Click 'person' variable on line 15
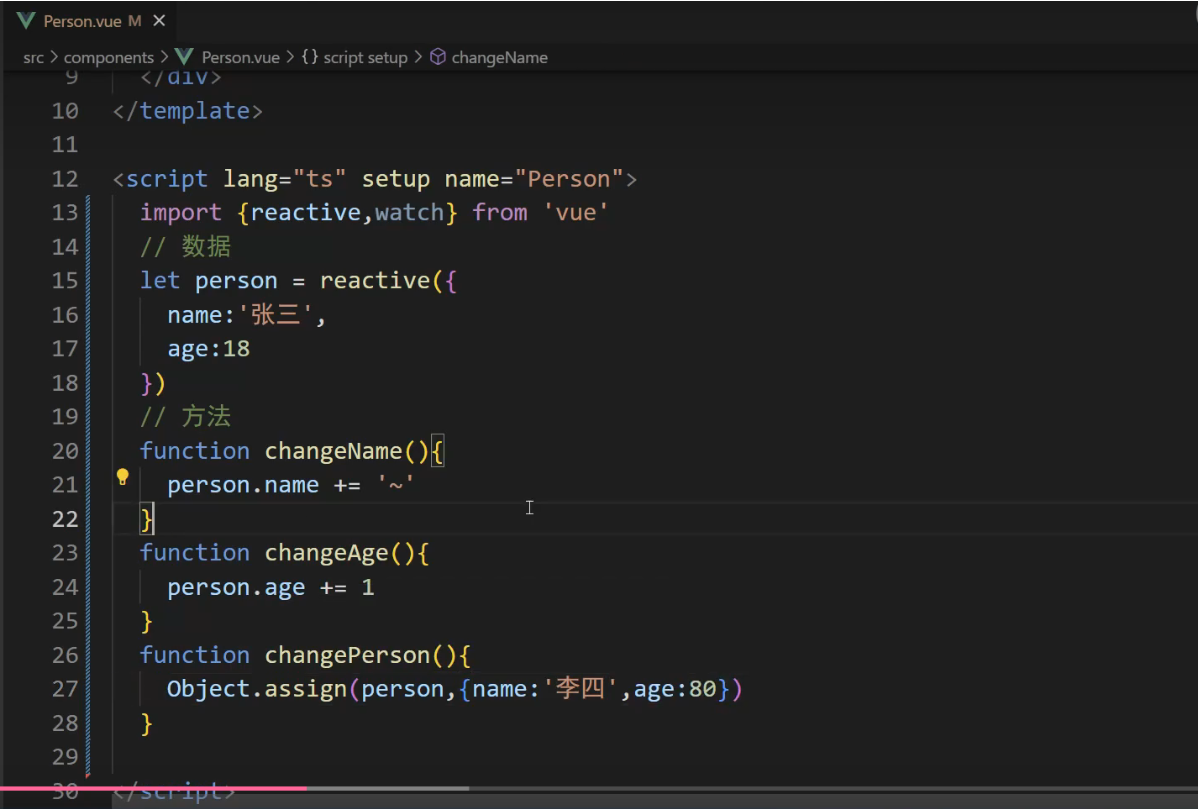The width and height of the screenshot is (1199, 809). (236, 281)
